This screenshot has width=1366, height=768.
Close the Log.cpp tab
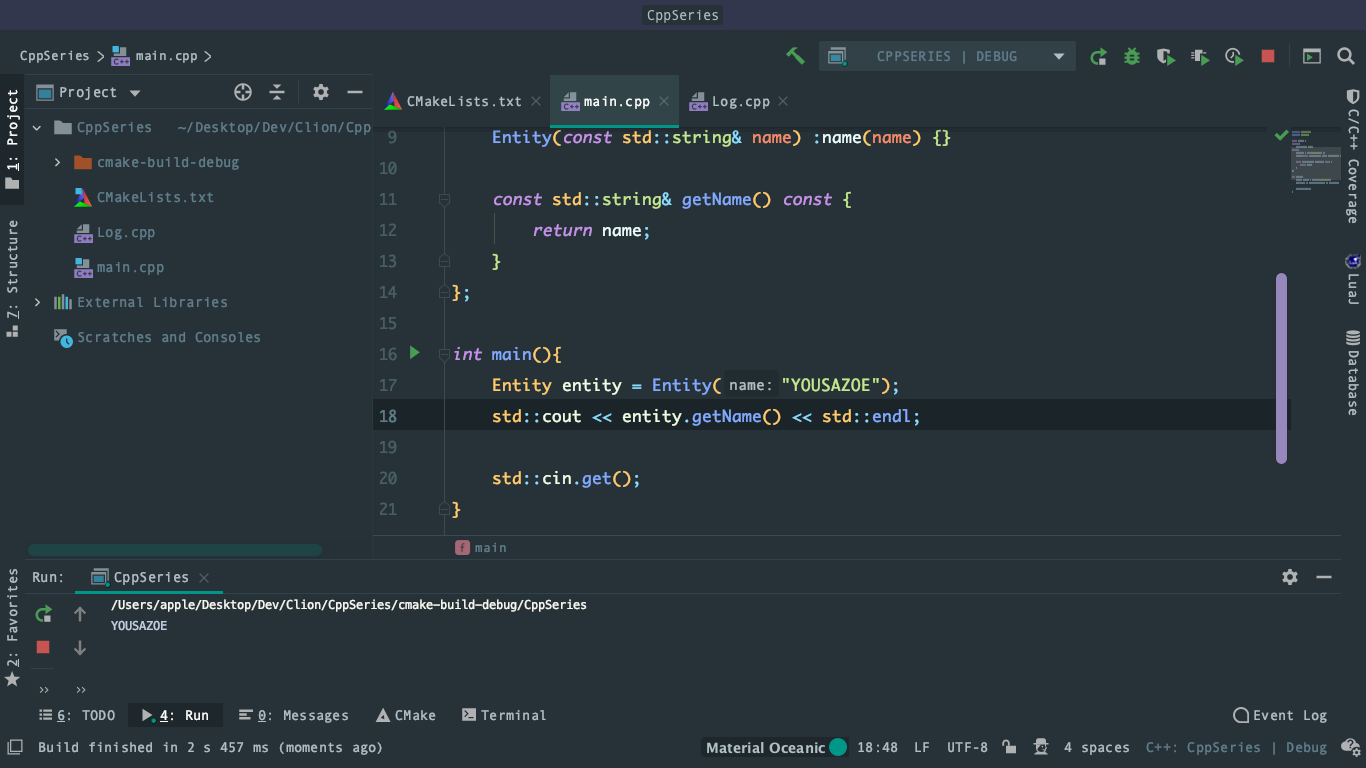click(783, 101)
